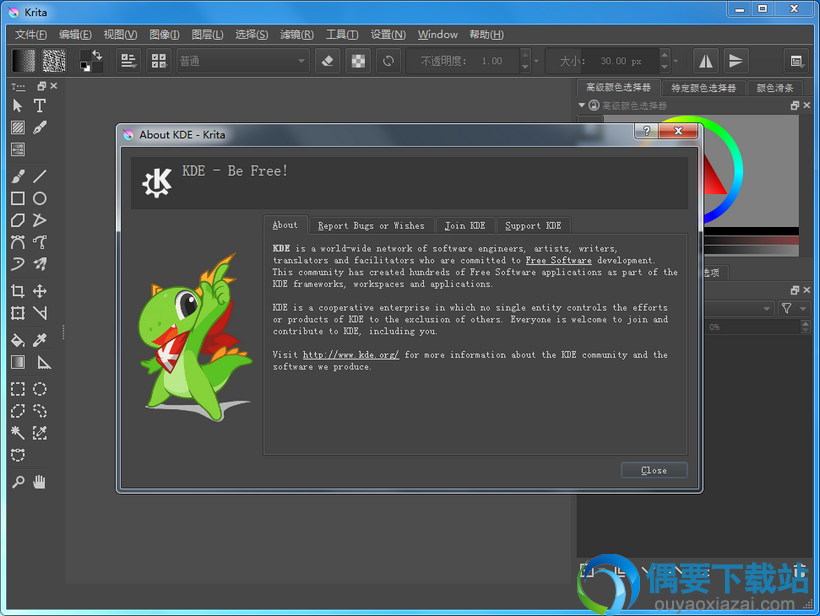This screenshot has height=616, width=820.
Task: Select the Bezier Curve Selection tool
Action: point(18,455)
